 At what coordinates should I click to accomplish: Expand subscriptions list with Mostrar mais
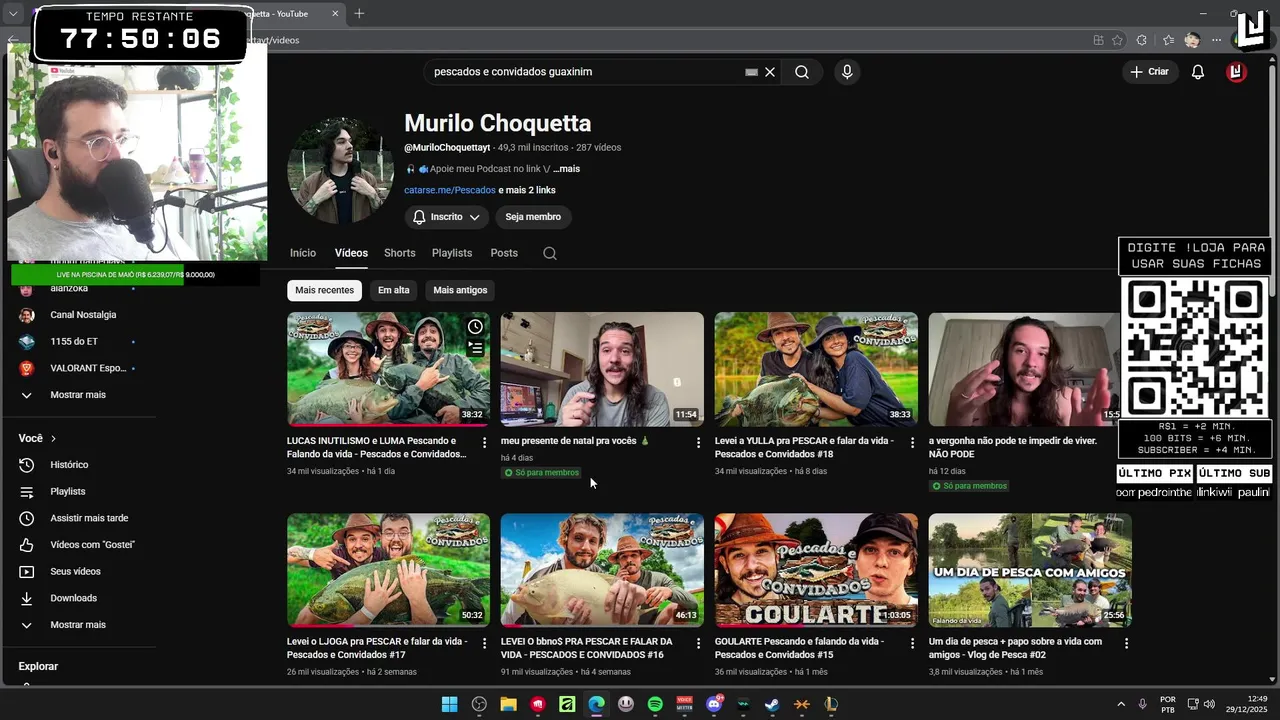78,395
